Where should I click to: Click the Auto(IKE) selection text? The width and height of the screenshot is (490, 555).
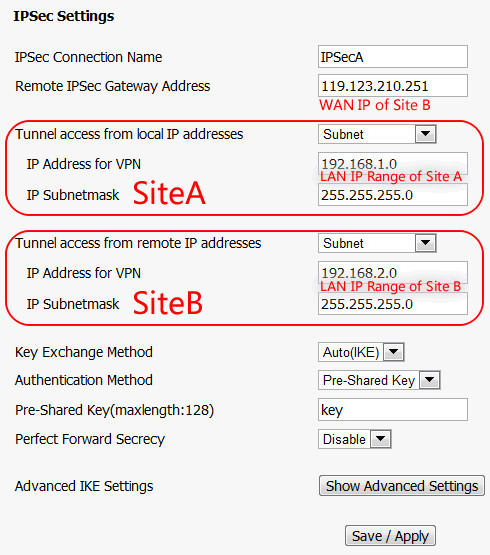(351, 352)
